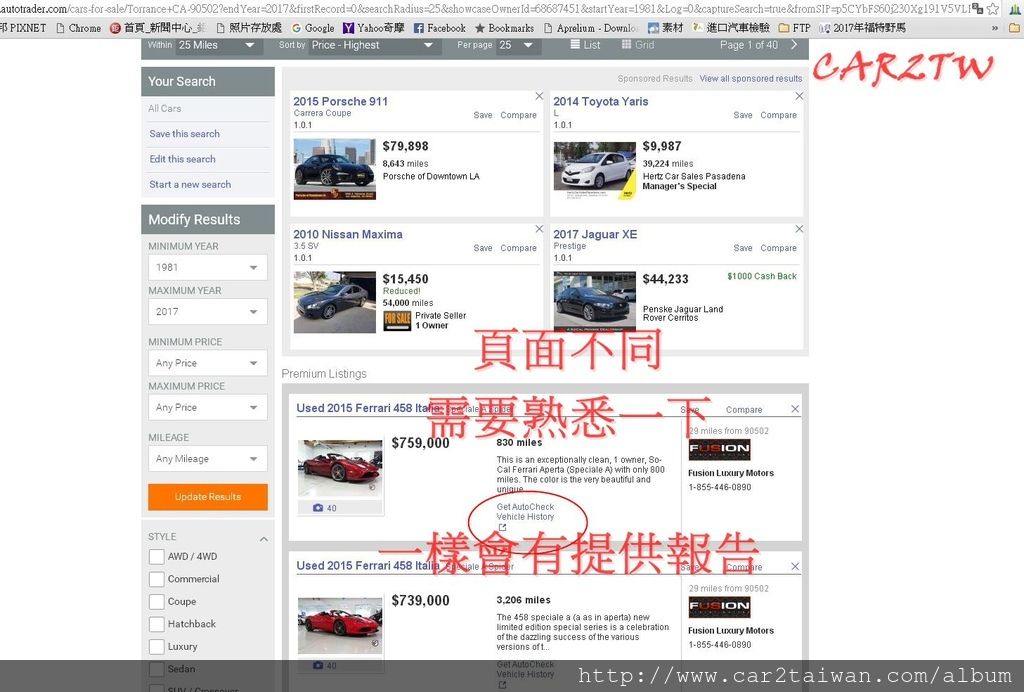
Task: Open the $739,000 red Ferrari thumbnail
Action: [x=340, y=625]
